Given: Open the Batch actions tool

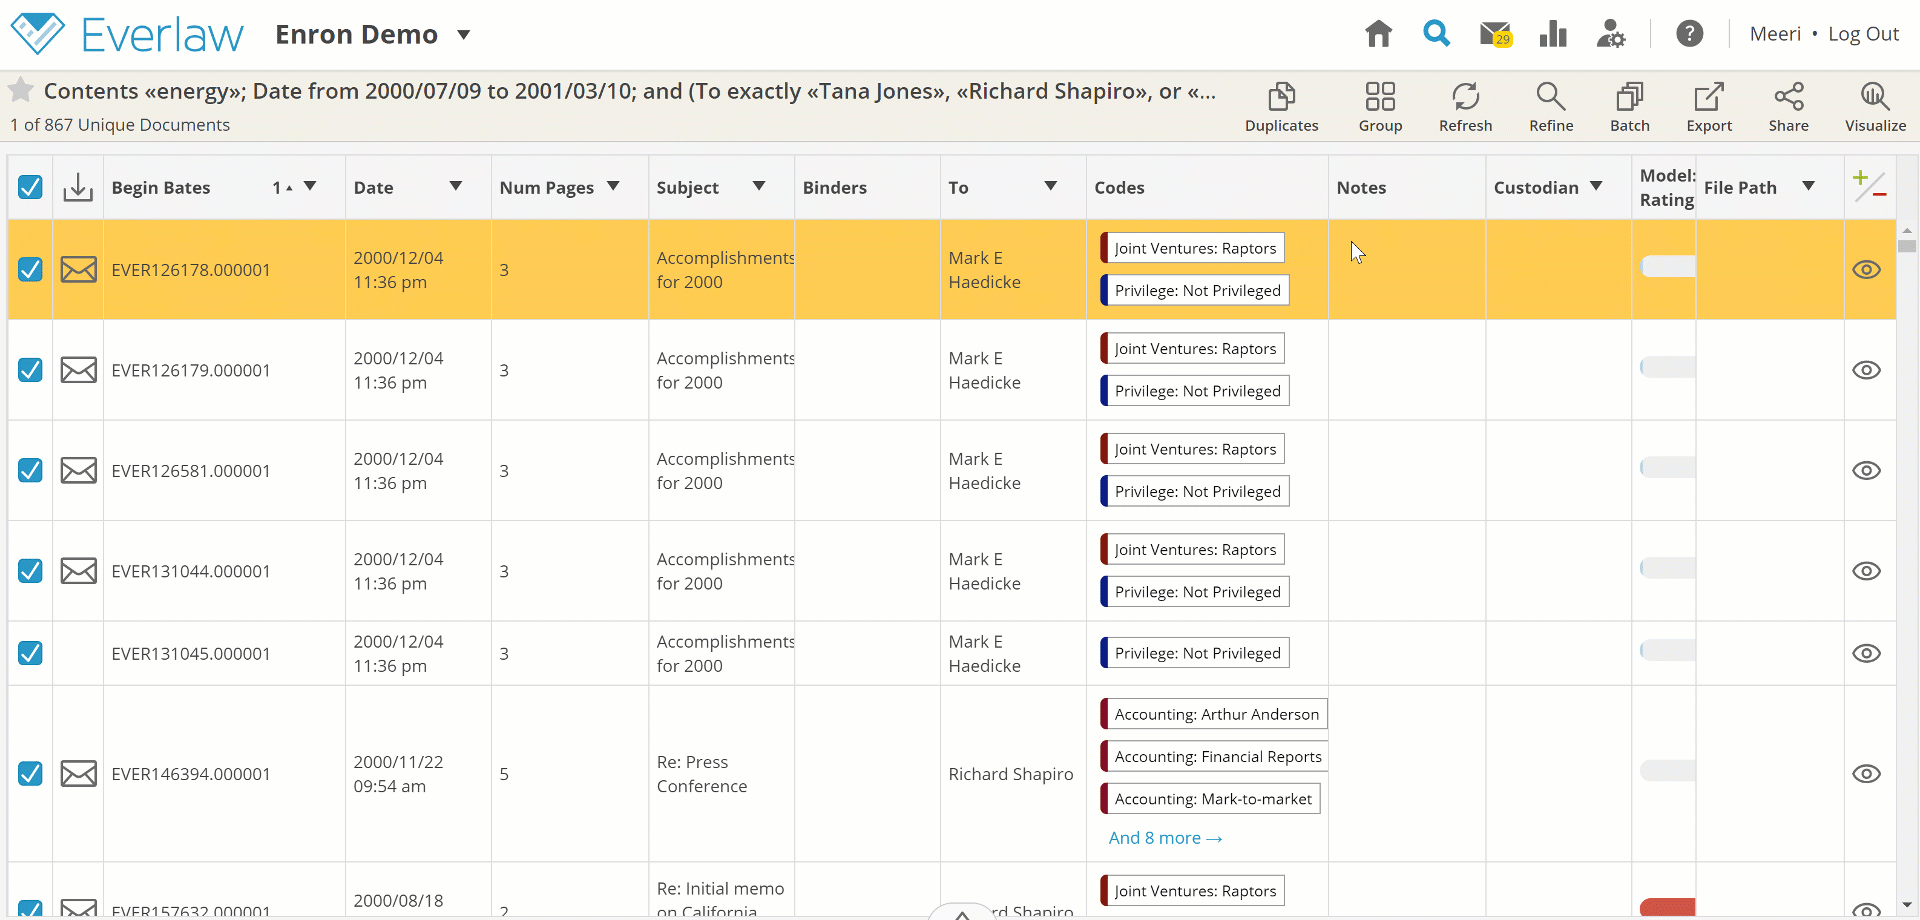Looking at the screenshot, I should click(x=1630, y=107).
